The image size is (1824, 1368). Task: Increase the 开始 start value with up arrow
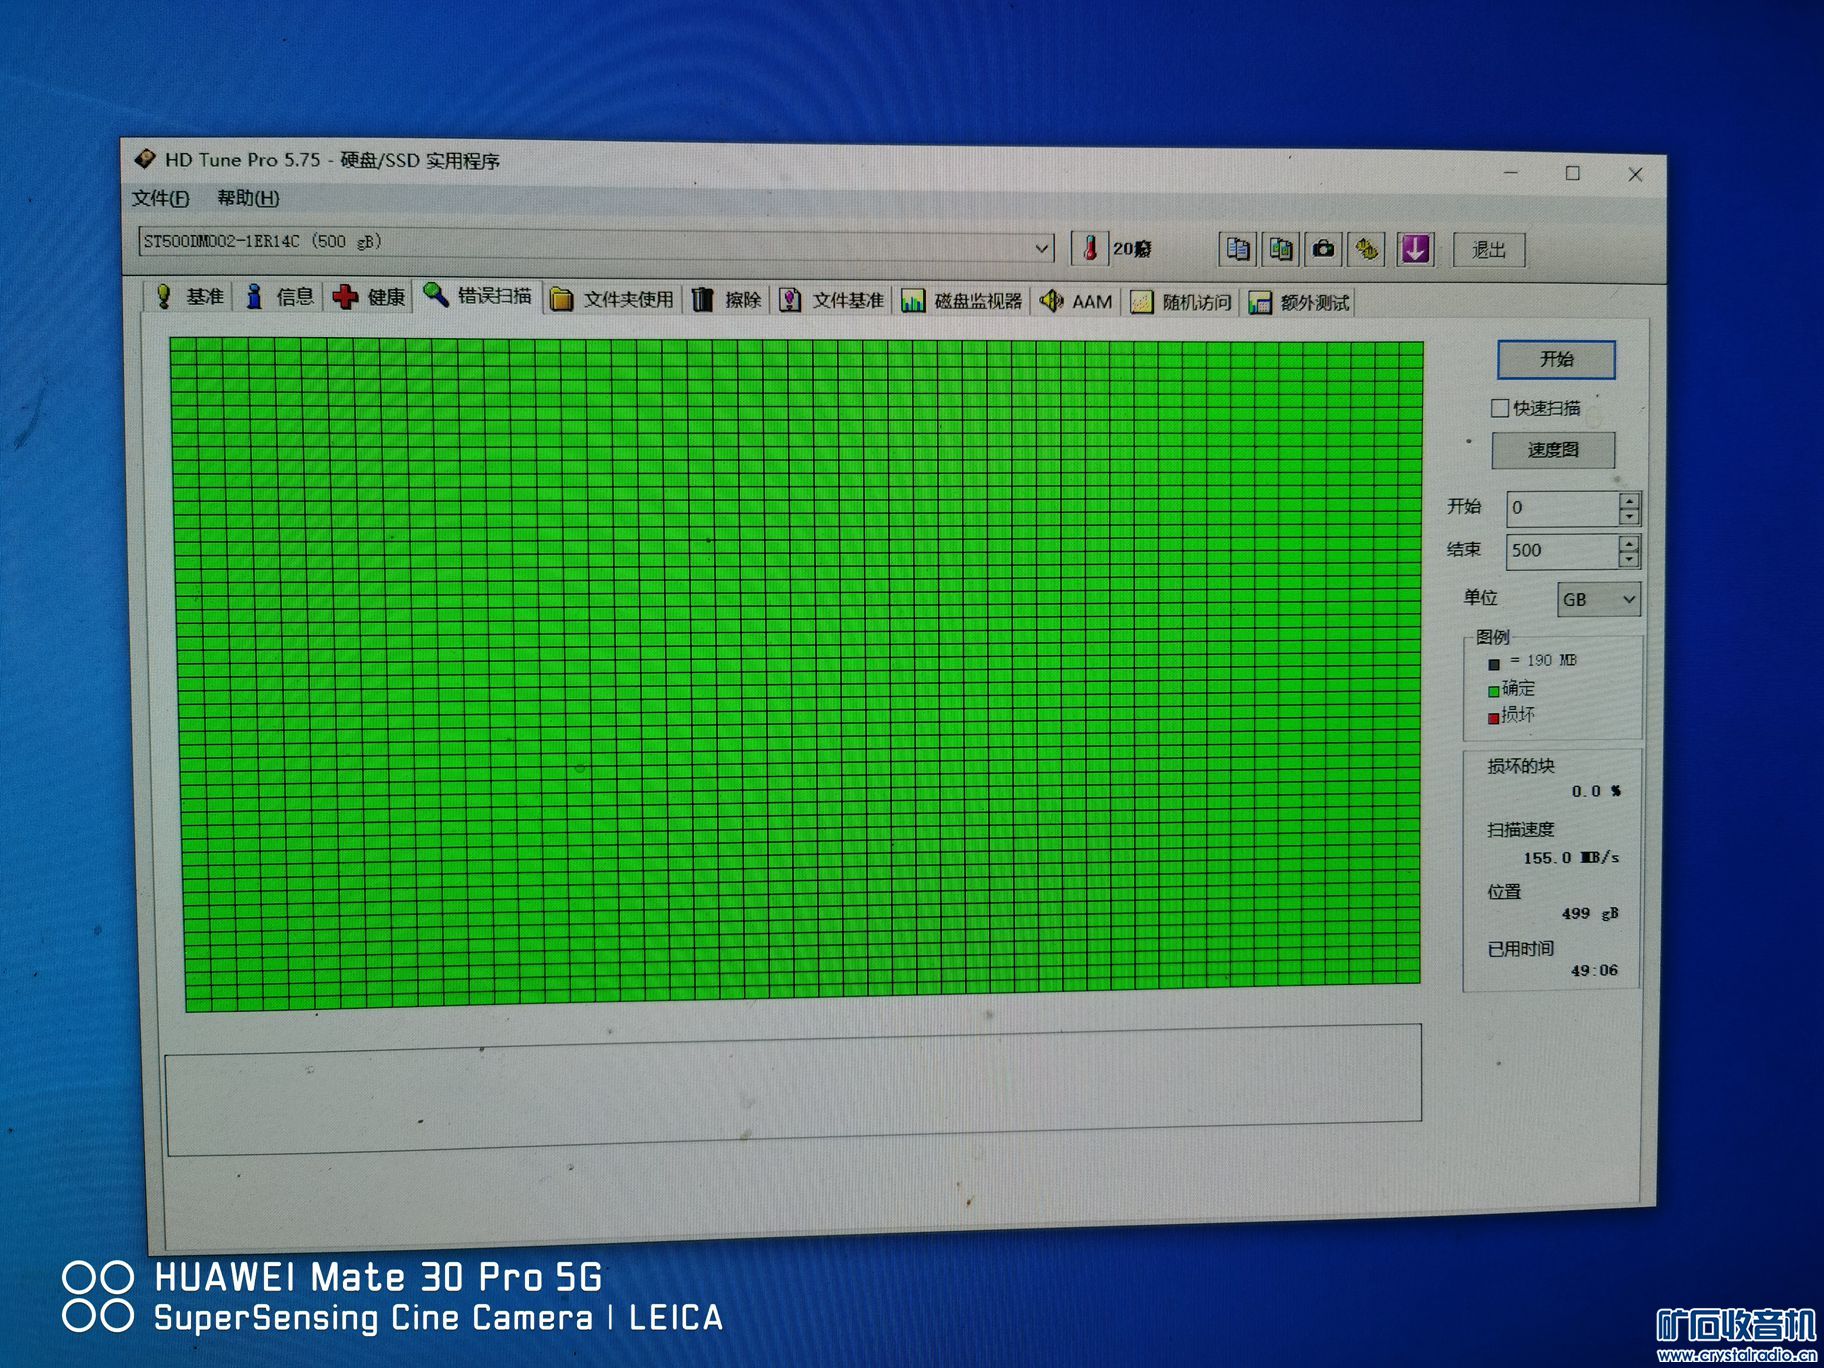[1630, 500]
